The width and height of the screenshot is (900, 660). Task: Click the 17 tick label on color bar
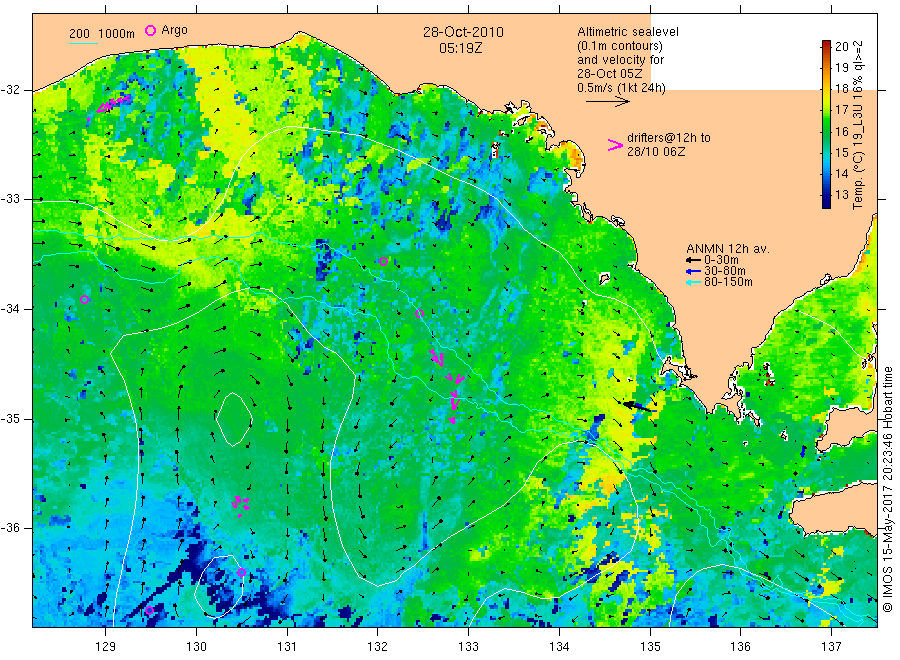click(x=841, y=110)
